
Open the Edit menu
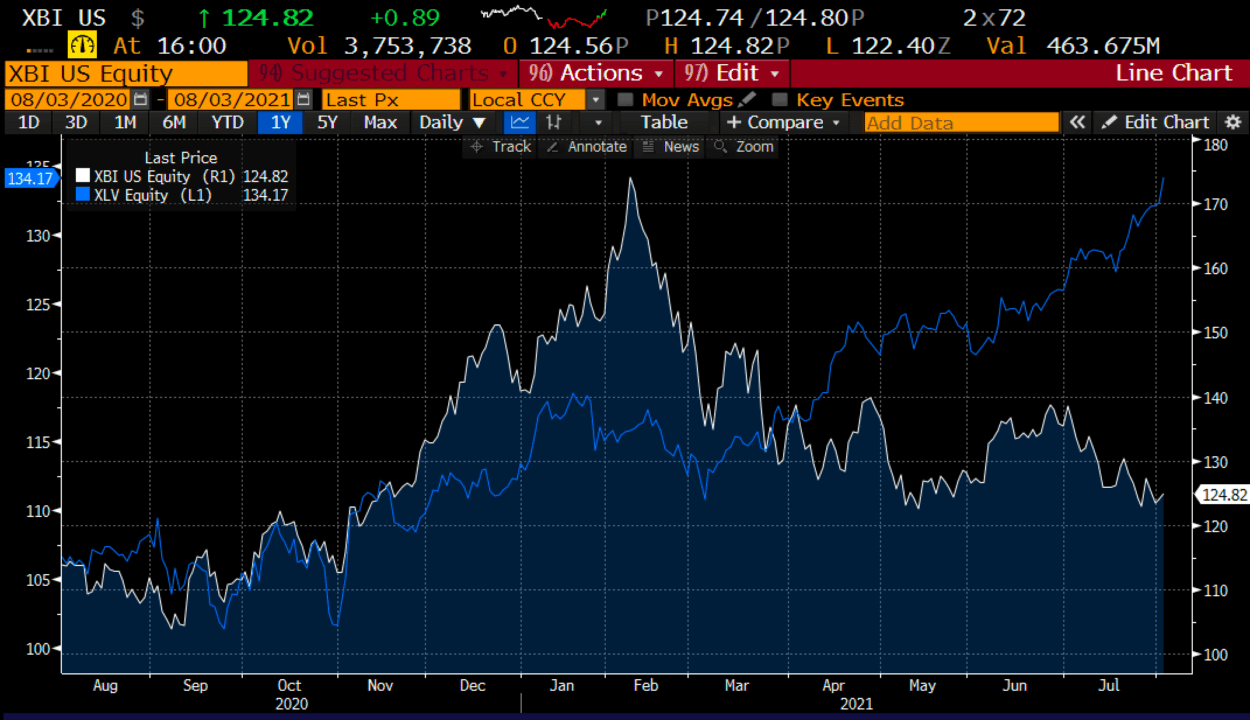pyautogui.click(x=732, y=73)
